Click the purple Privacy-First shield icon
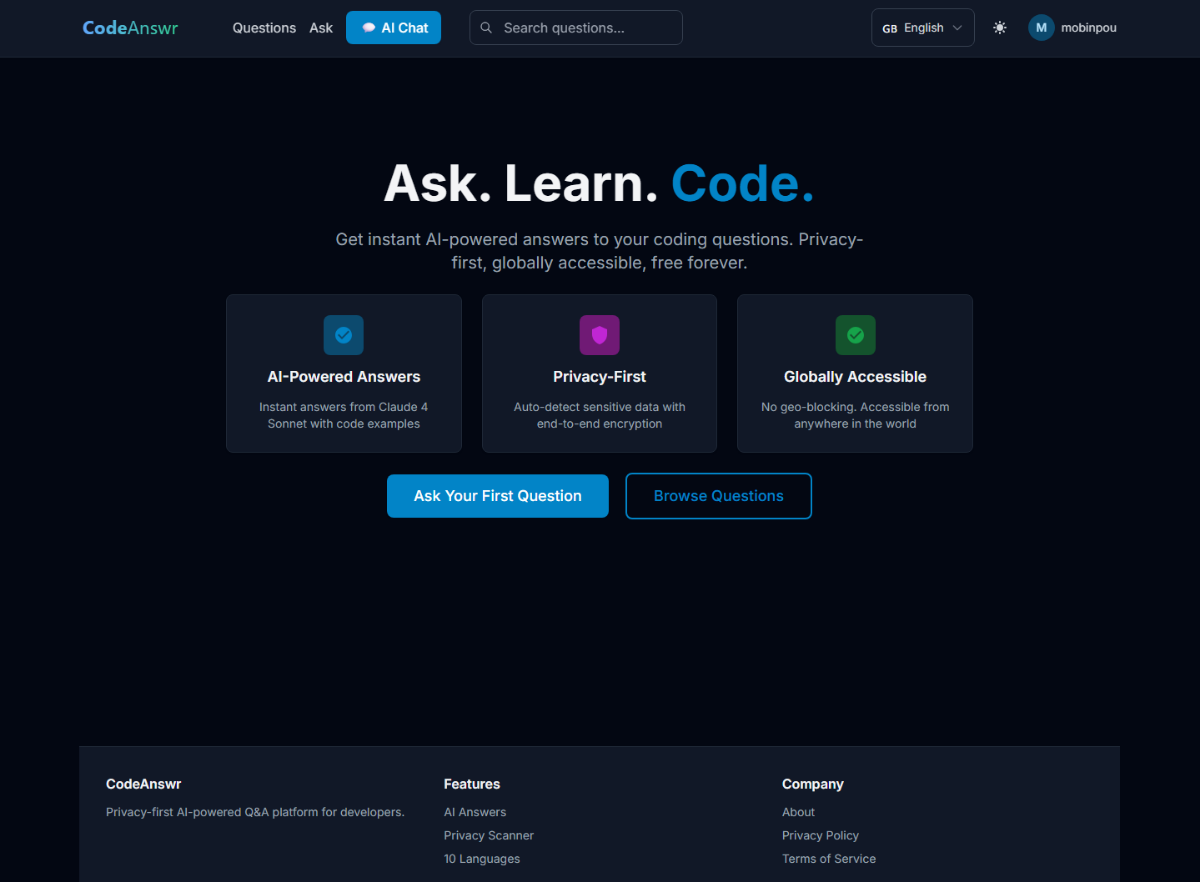Image resolution: width=1200 pixels, height=882 pixels. [x=599, y=335]
